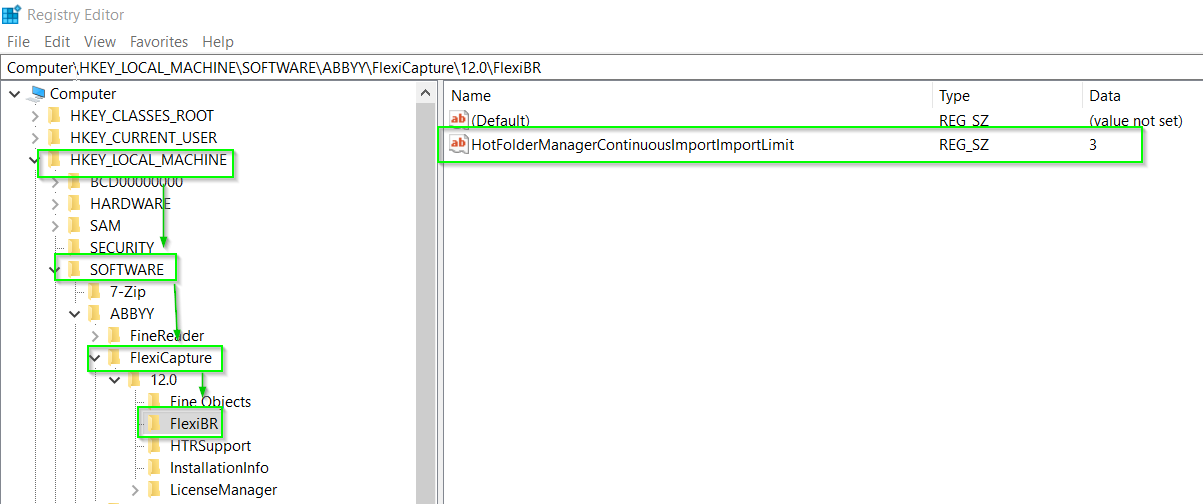Expand the LicenseManager key

pyautogui.click(x=135, y=490)
